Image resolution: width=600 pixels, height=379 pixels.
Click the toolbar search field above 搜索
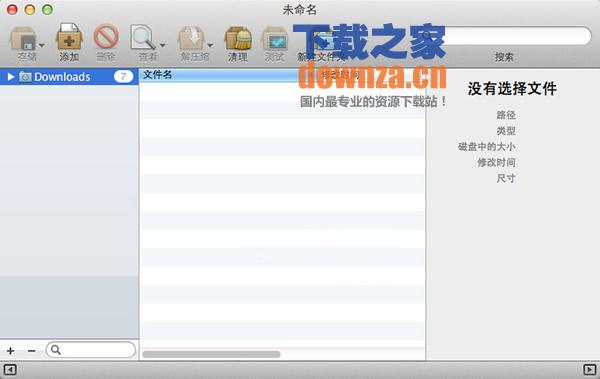pos(505,36)
